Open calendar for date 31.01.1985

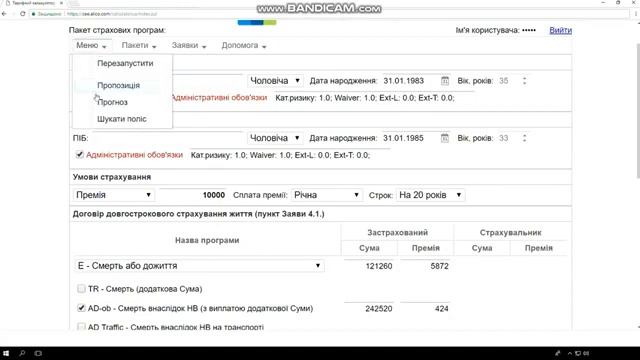[444, 138]
